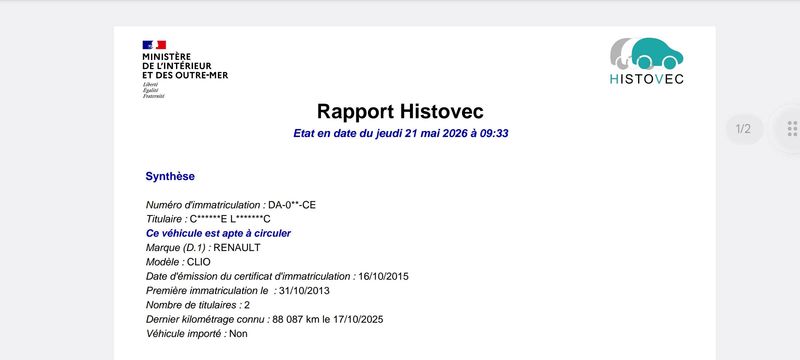The height and width of the screenshot is (360, 800).
Task: Click 'Ce véhicule est apte à circuler'
Action: click(x=218, y=234)
